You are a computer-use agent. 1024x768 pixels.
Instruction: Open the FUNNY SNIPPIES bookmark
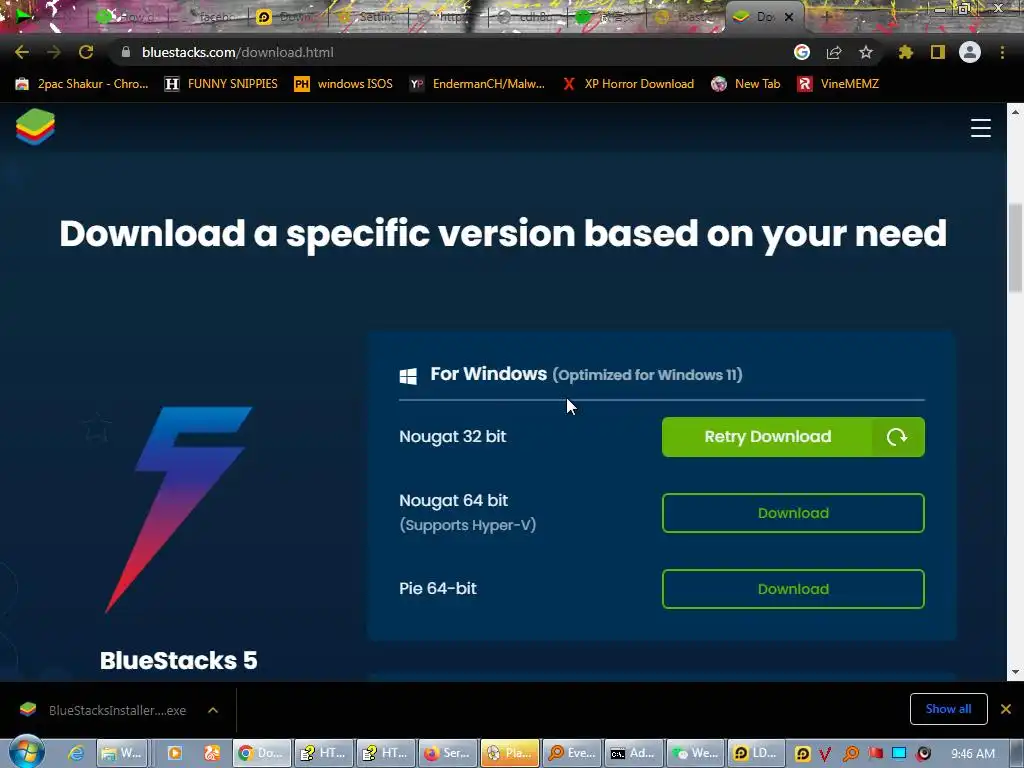221,84
